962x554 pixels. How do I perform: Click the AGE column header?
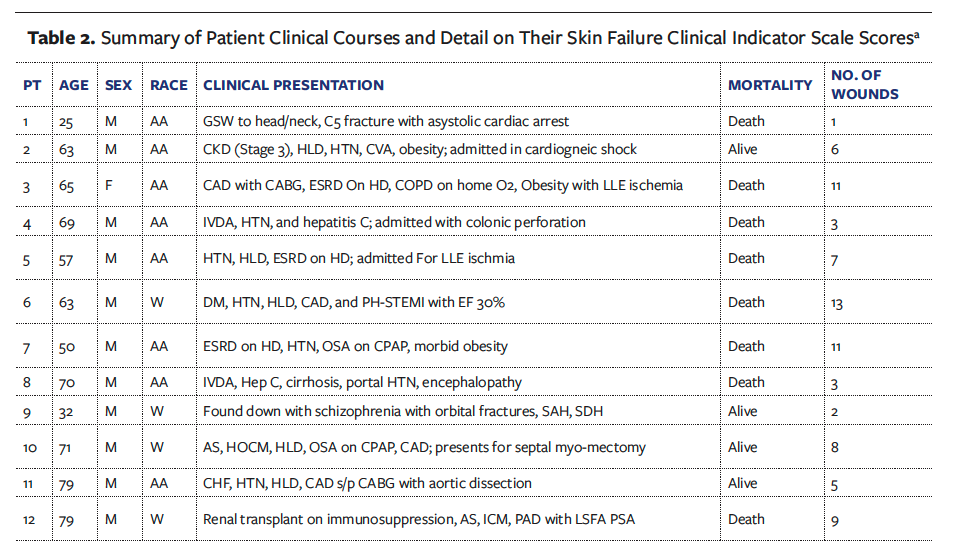[74, 86]
